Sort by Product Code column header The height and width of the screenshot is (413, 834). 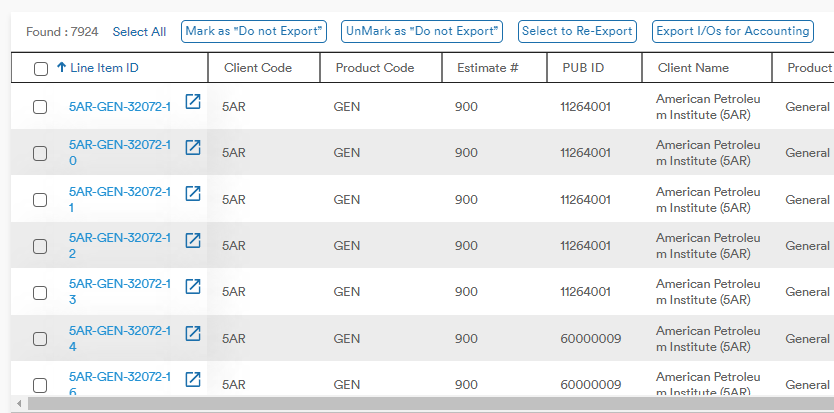point(375,68)
